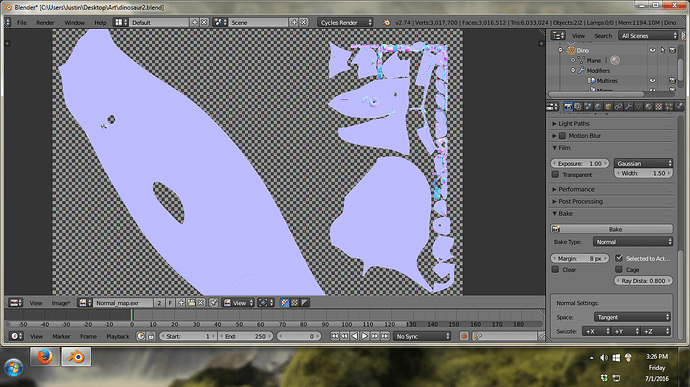Open the Texture properties tab (checker icon)
This screenshot has height=387, width=690.
659,107
